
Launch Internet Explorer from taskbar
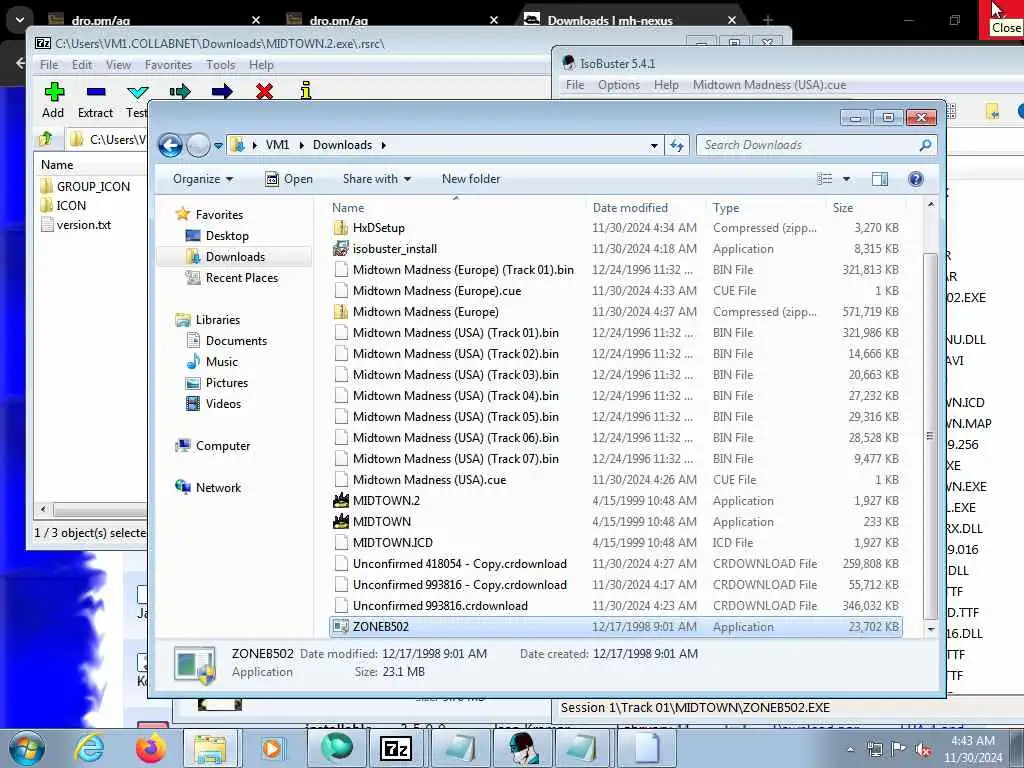pos(88,748)
